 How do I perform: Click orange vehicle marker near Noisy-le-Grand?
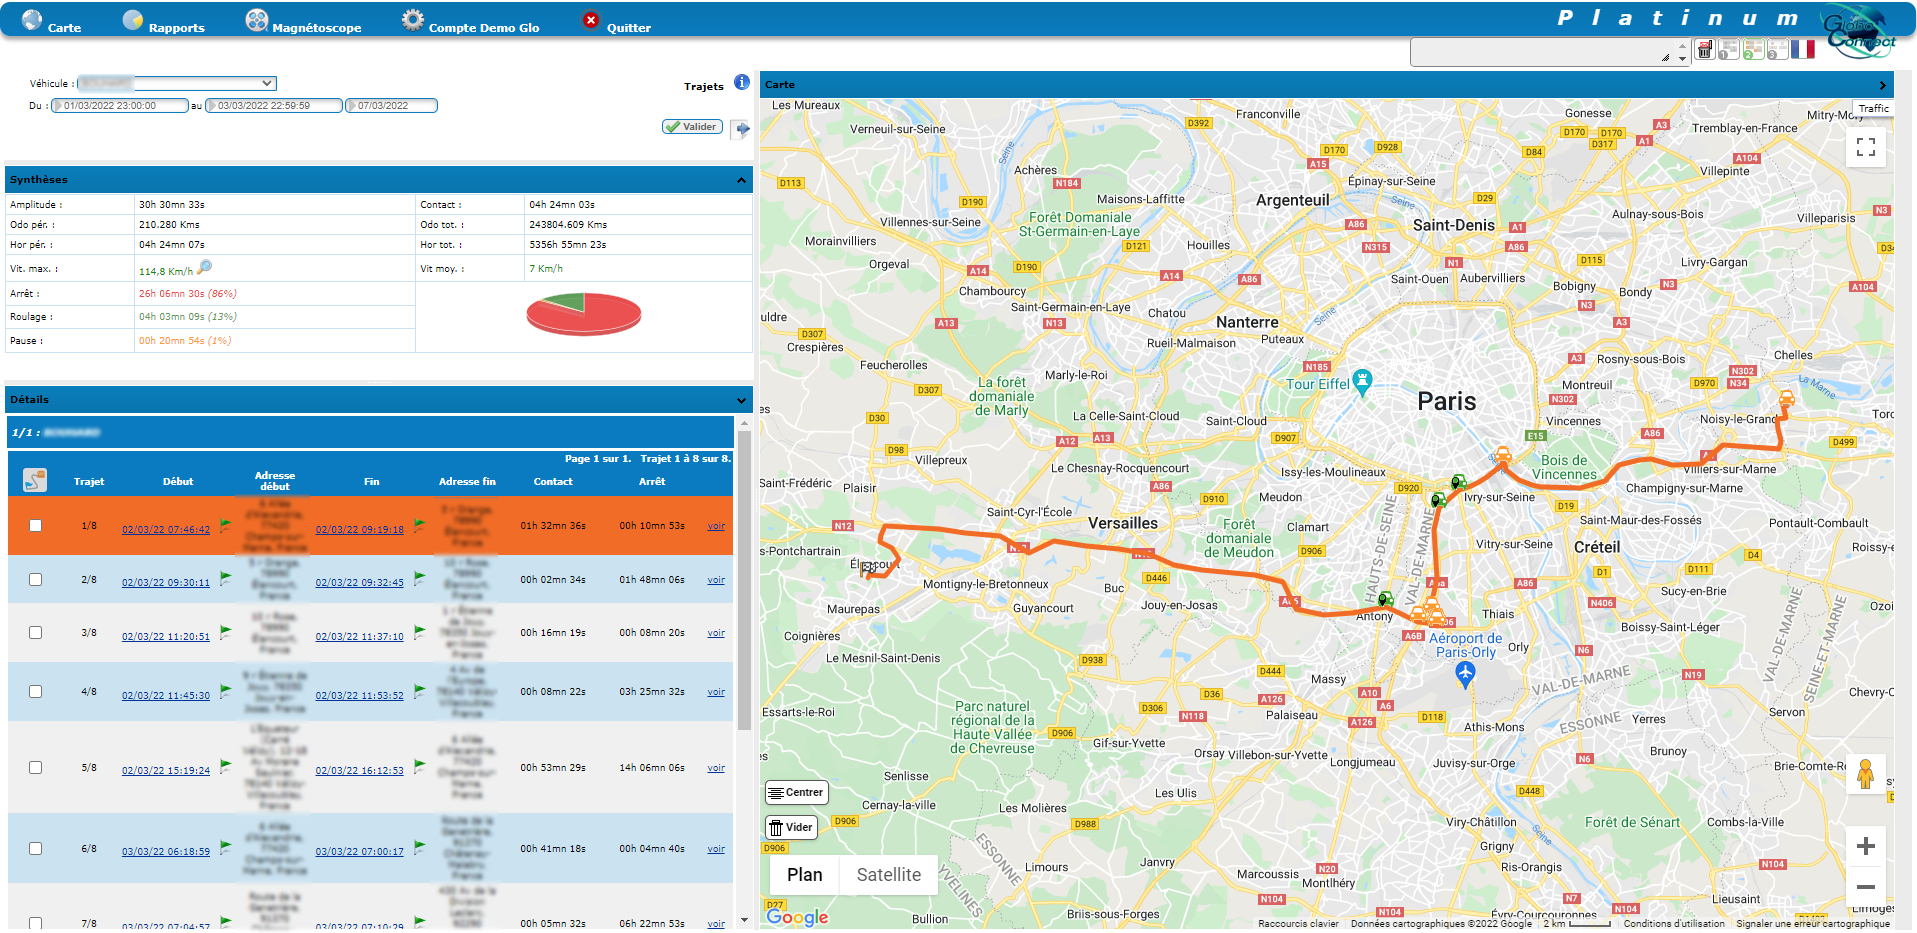coord(1786,399)
